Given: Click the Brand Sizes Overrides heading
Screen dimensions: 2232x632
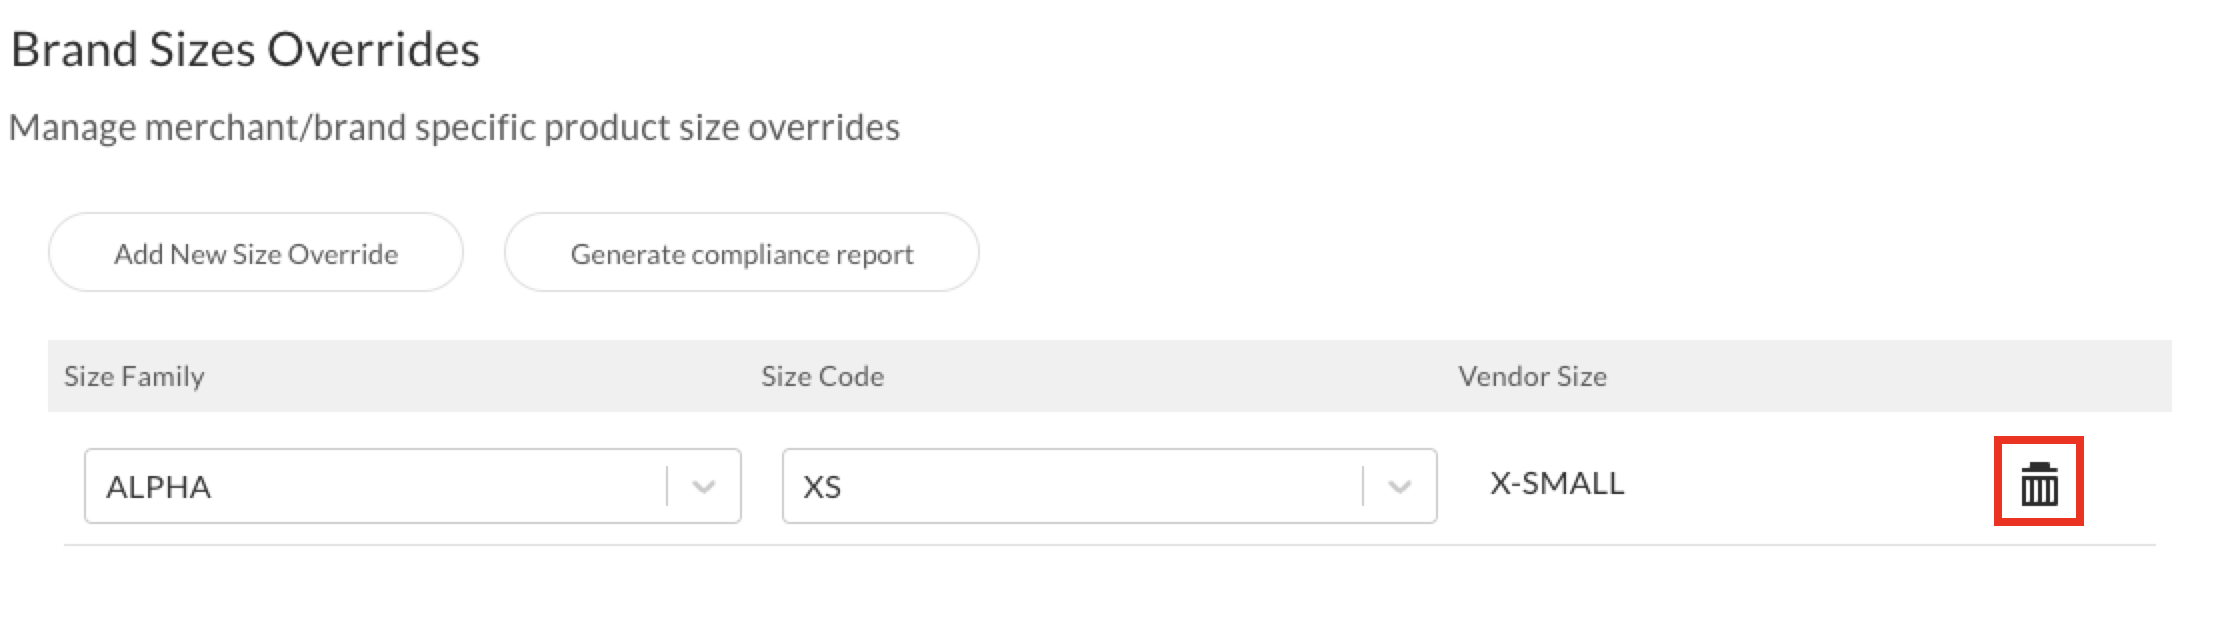Looking at the screenshot, I should [x=246, y=49].
